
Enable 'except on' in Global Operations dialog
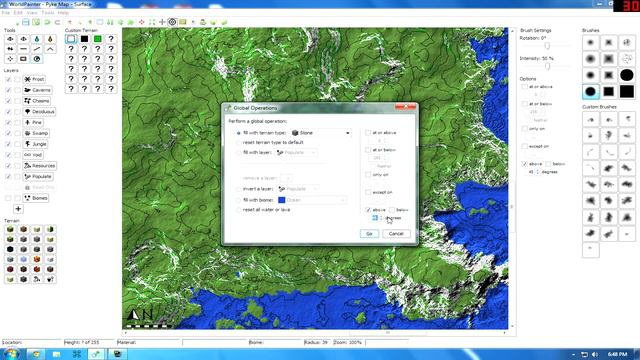pos(368,192)
